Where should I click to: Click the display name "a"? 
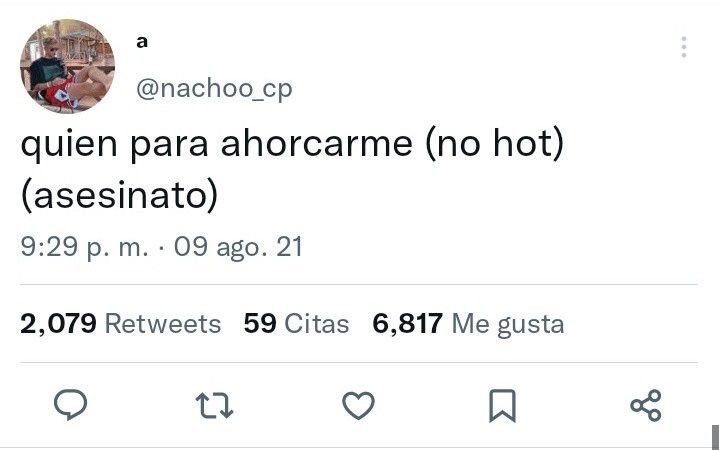pyautogui.click(x=142, y=42)
